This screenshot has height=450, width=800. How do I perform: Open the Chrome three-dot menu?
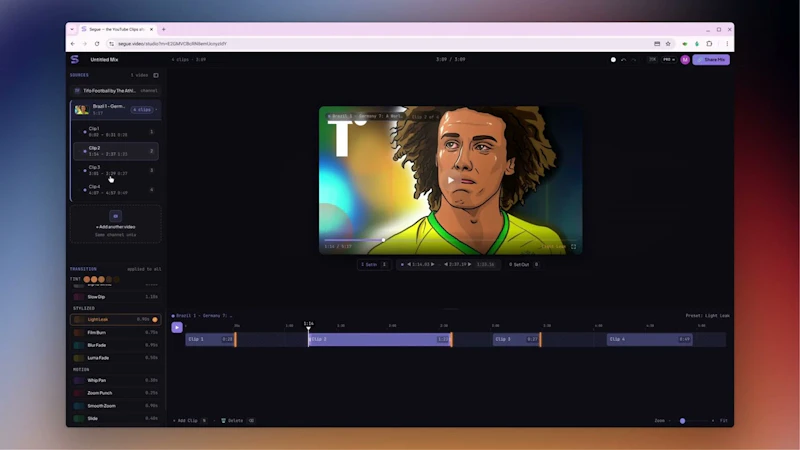coord(727,44)
